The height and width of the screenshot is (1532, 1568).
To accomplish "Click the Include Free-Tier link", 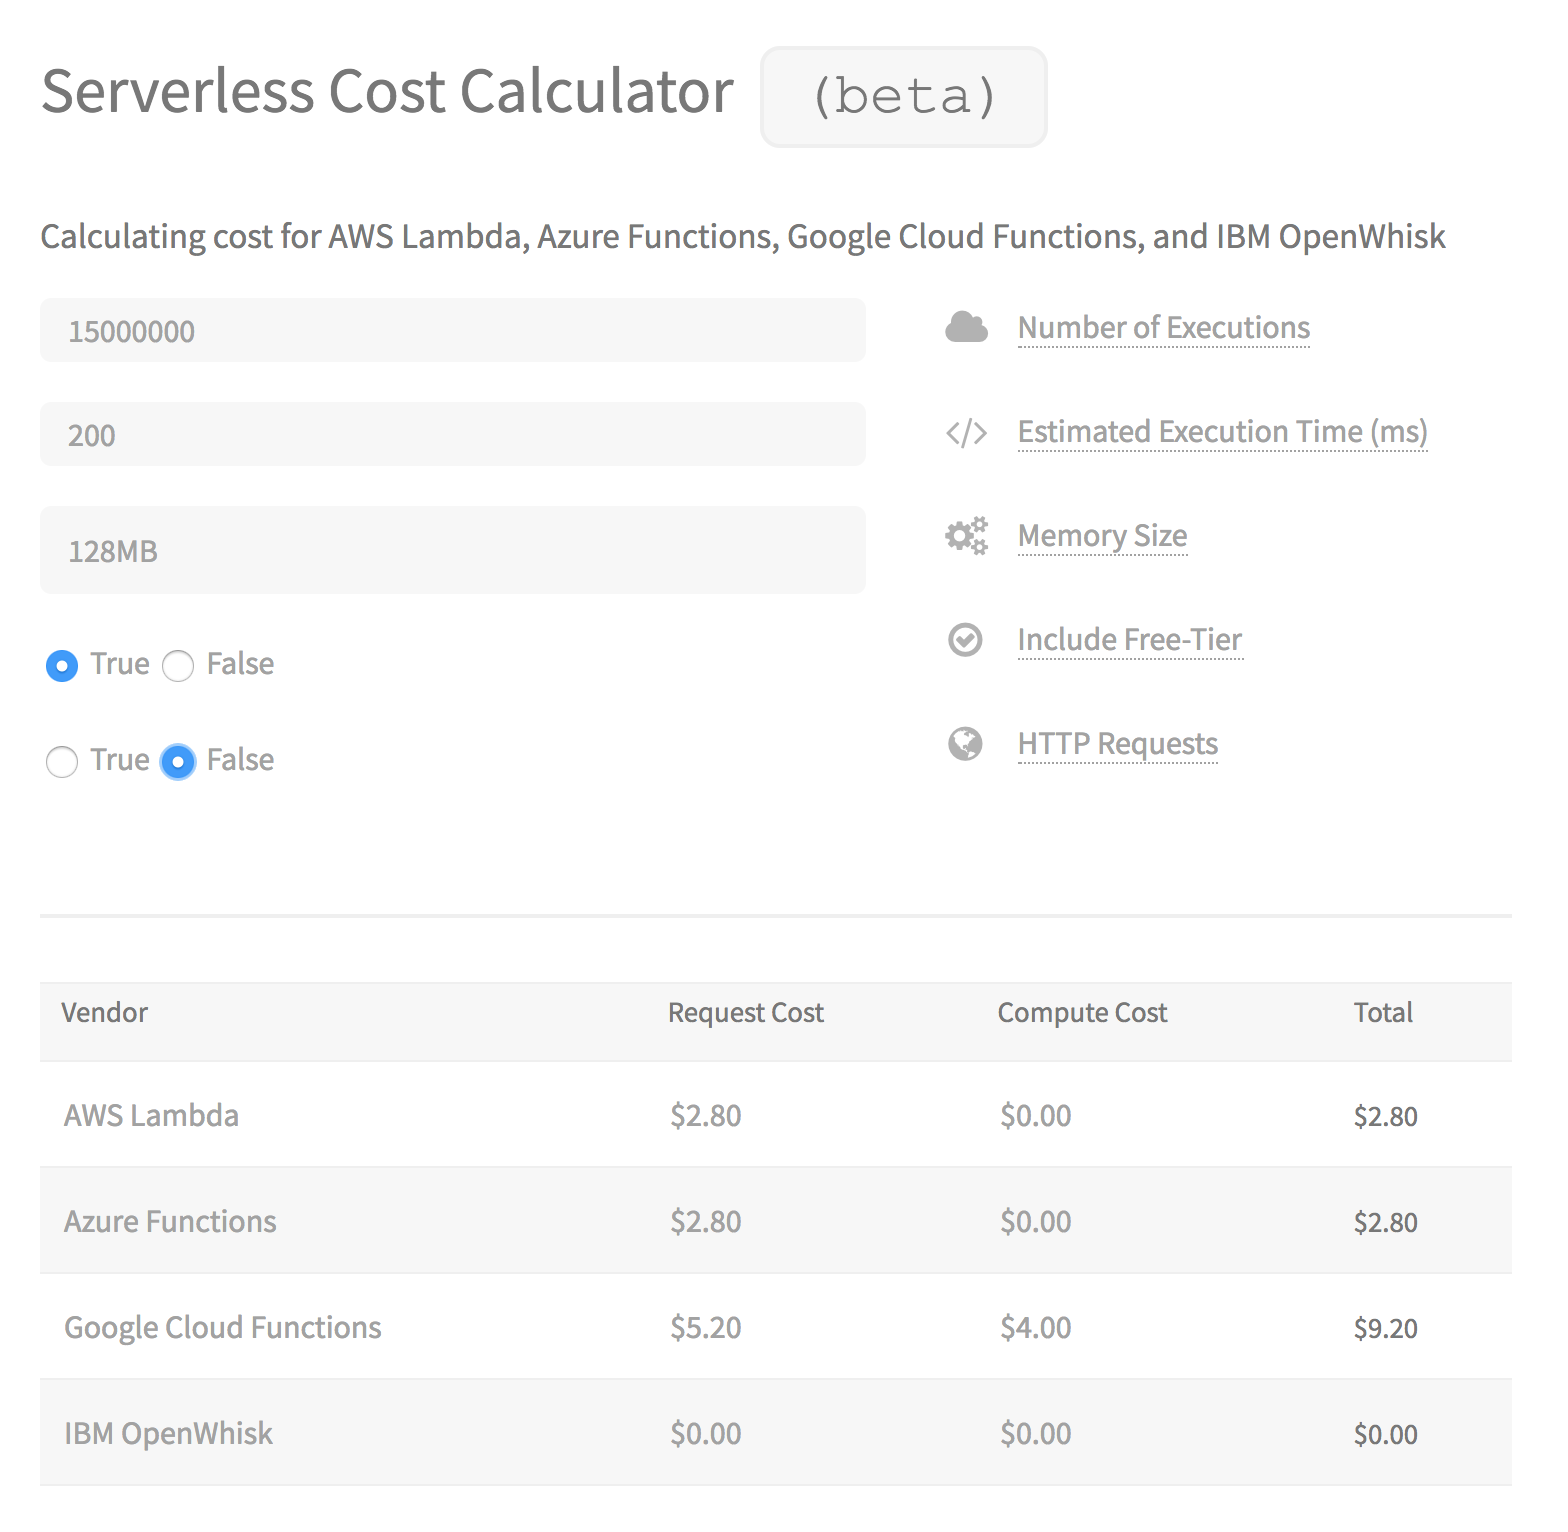I will (x=1129, y=640).
